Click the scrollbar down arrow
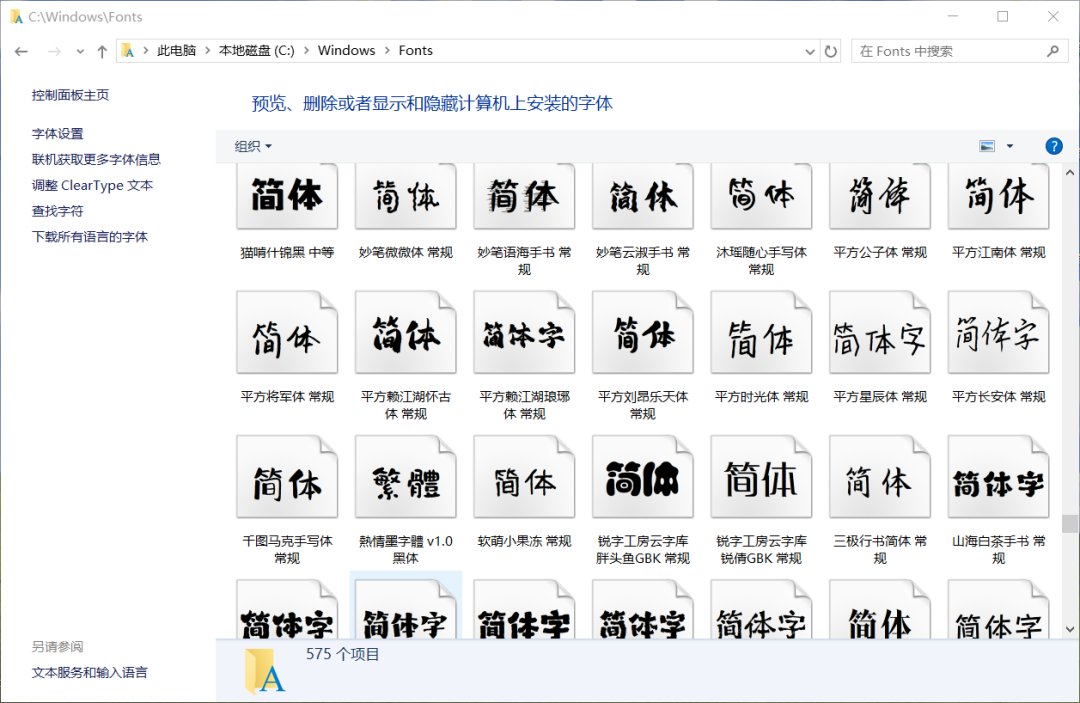 [1070, 629]
